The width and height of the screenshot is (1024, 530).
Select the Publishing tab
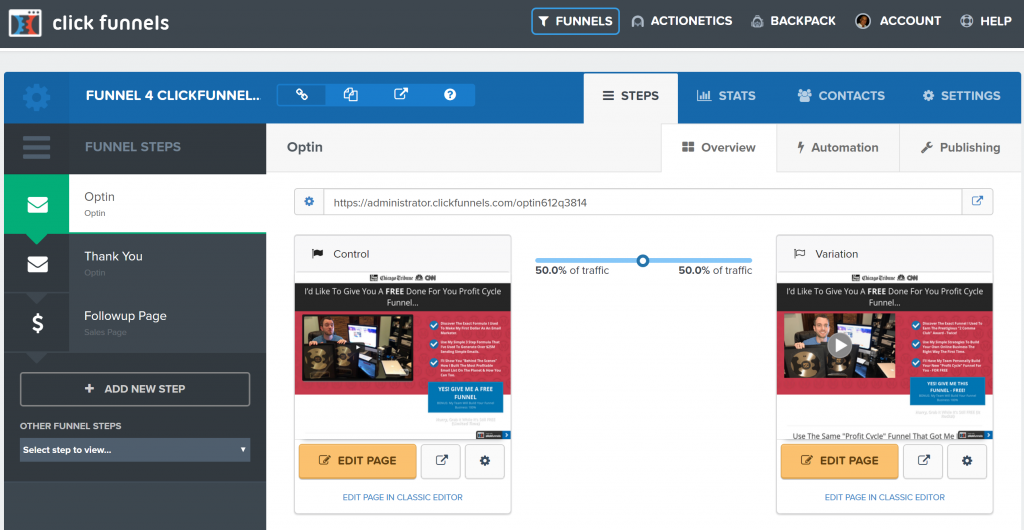pos(961,148)
